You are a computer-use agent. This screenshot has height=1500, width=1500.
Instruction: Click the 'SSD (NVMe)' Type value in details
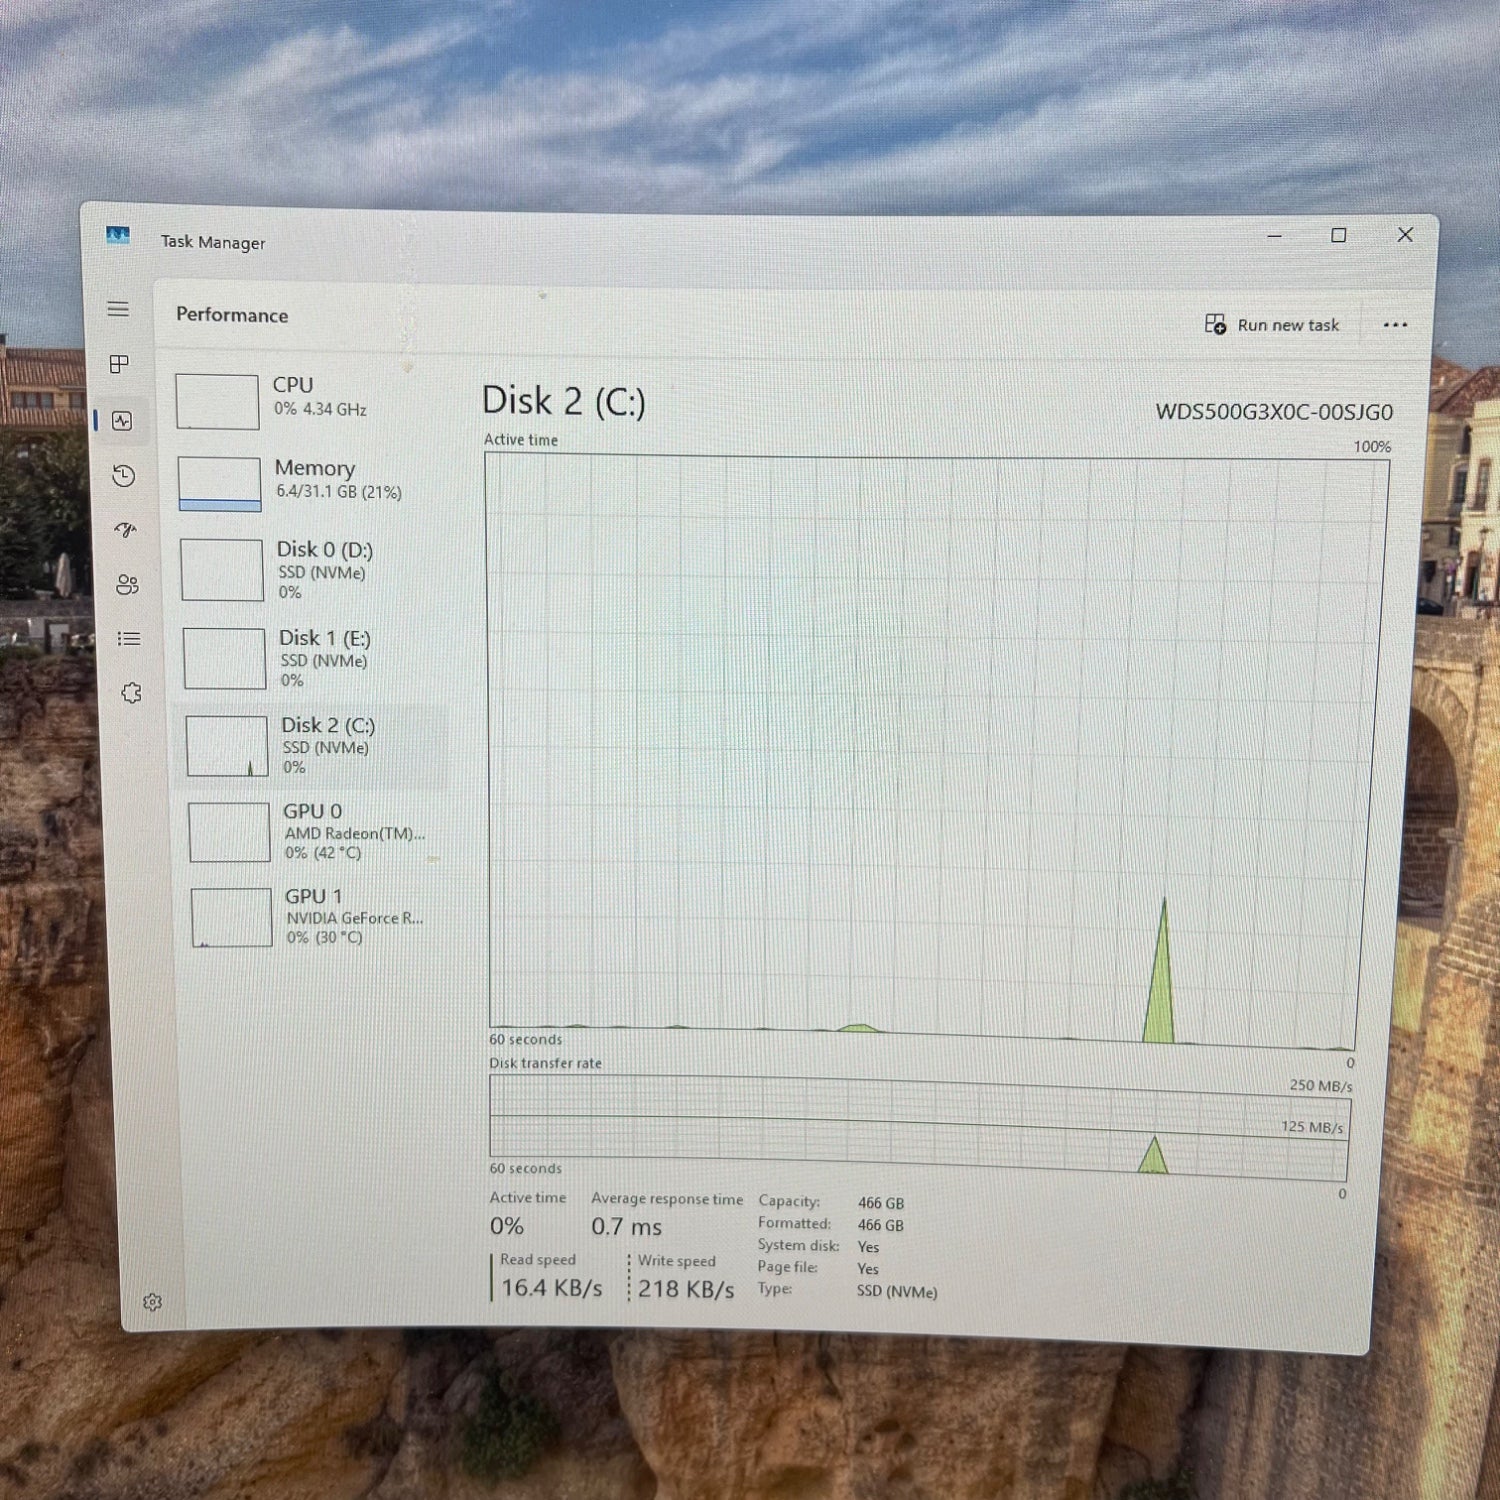click(897, 1292)
